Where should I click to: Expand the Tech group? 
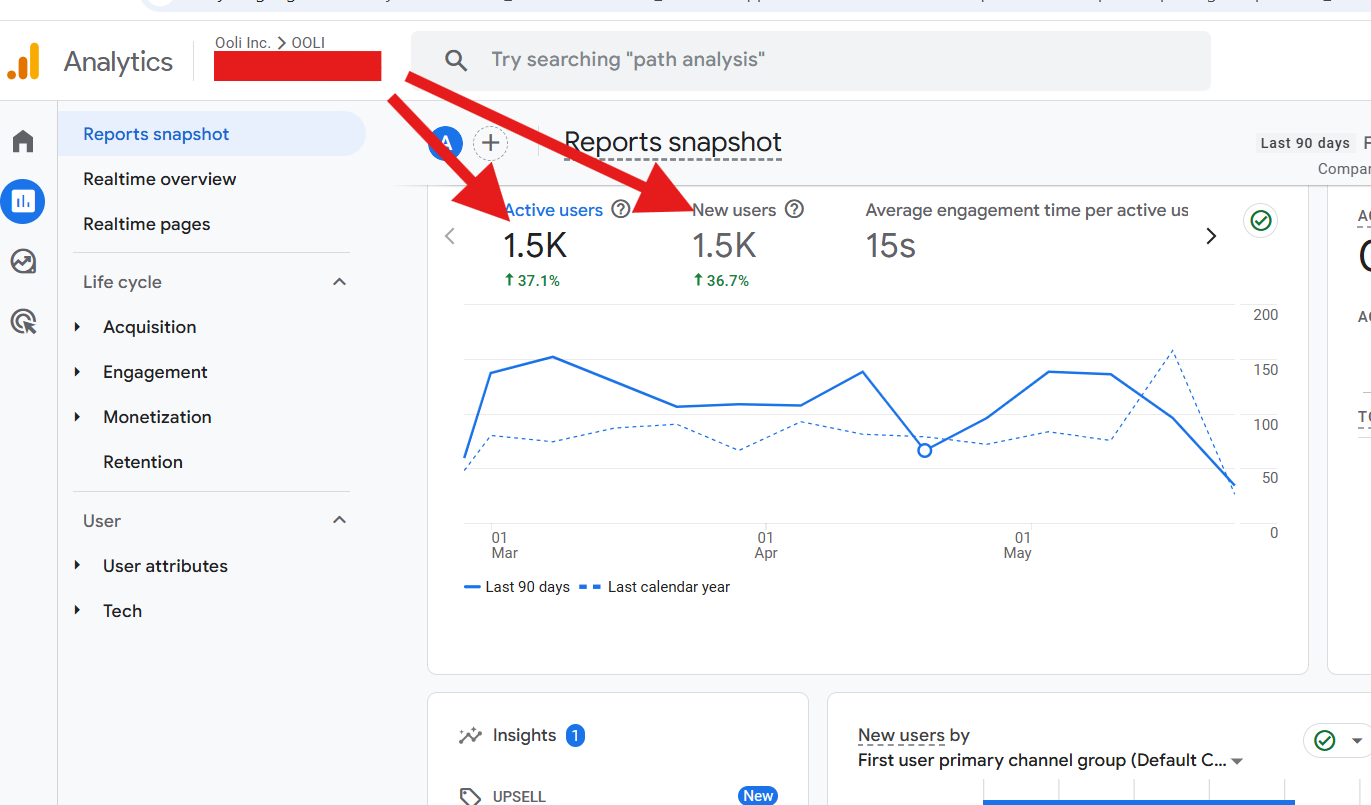[77, 611]
